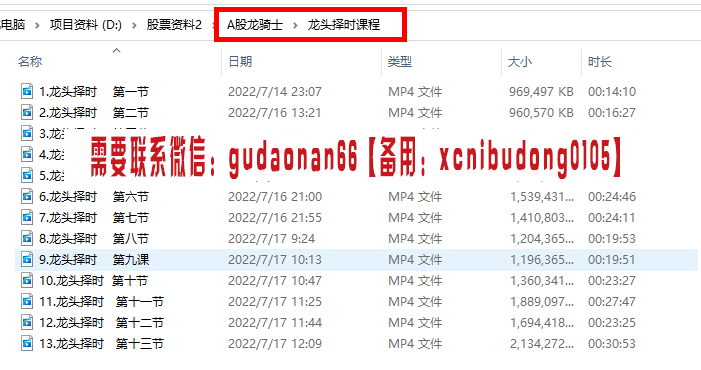Sort files by 日期 column header

240,61
